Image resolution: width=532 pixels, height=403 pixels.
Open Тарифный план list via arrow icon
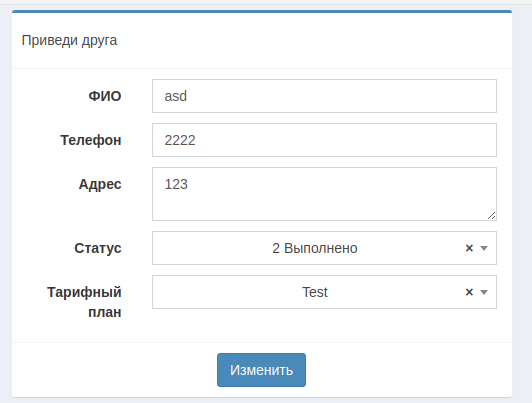point(484,292)
